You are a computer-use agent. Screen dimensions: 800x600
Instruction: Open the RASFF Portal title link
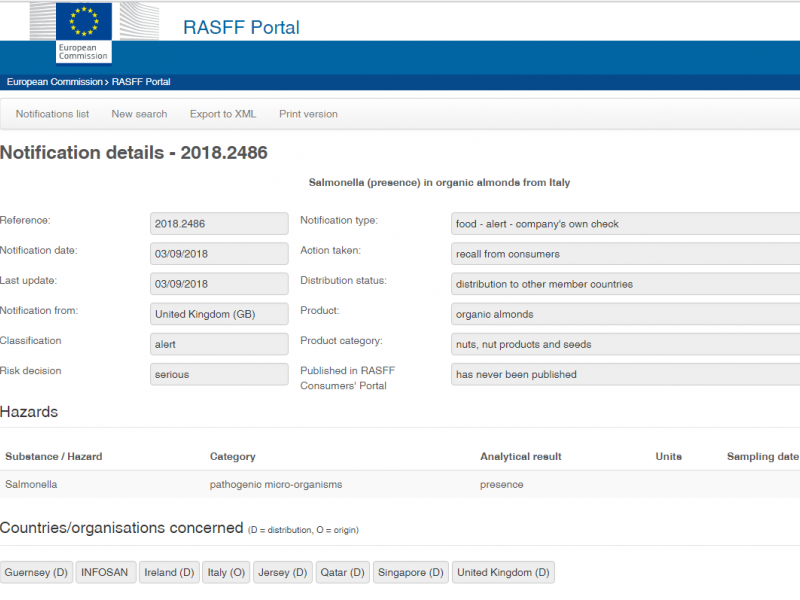(x=241, y=28)
